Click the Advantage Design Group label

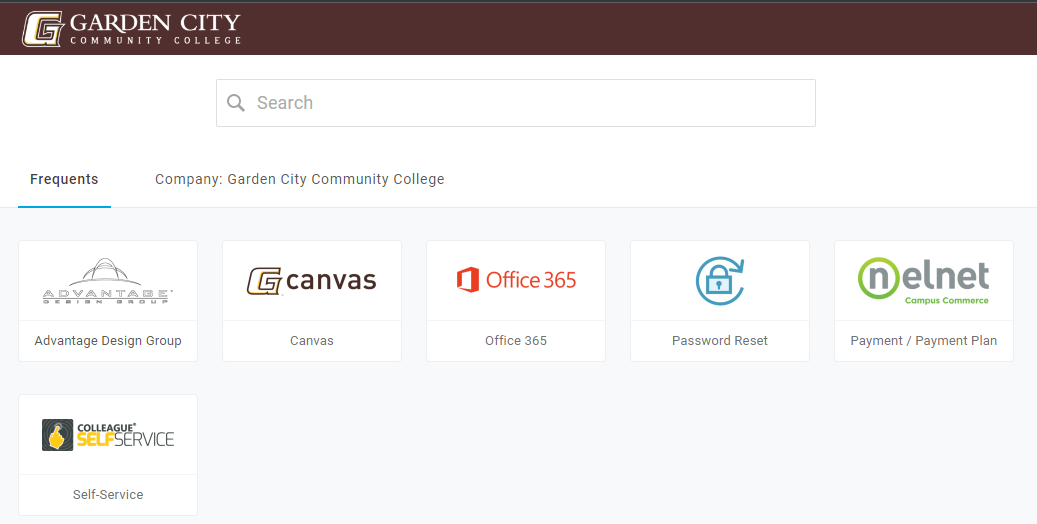(x=108, y=341)
